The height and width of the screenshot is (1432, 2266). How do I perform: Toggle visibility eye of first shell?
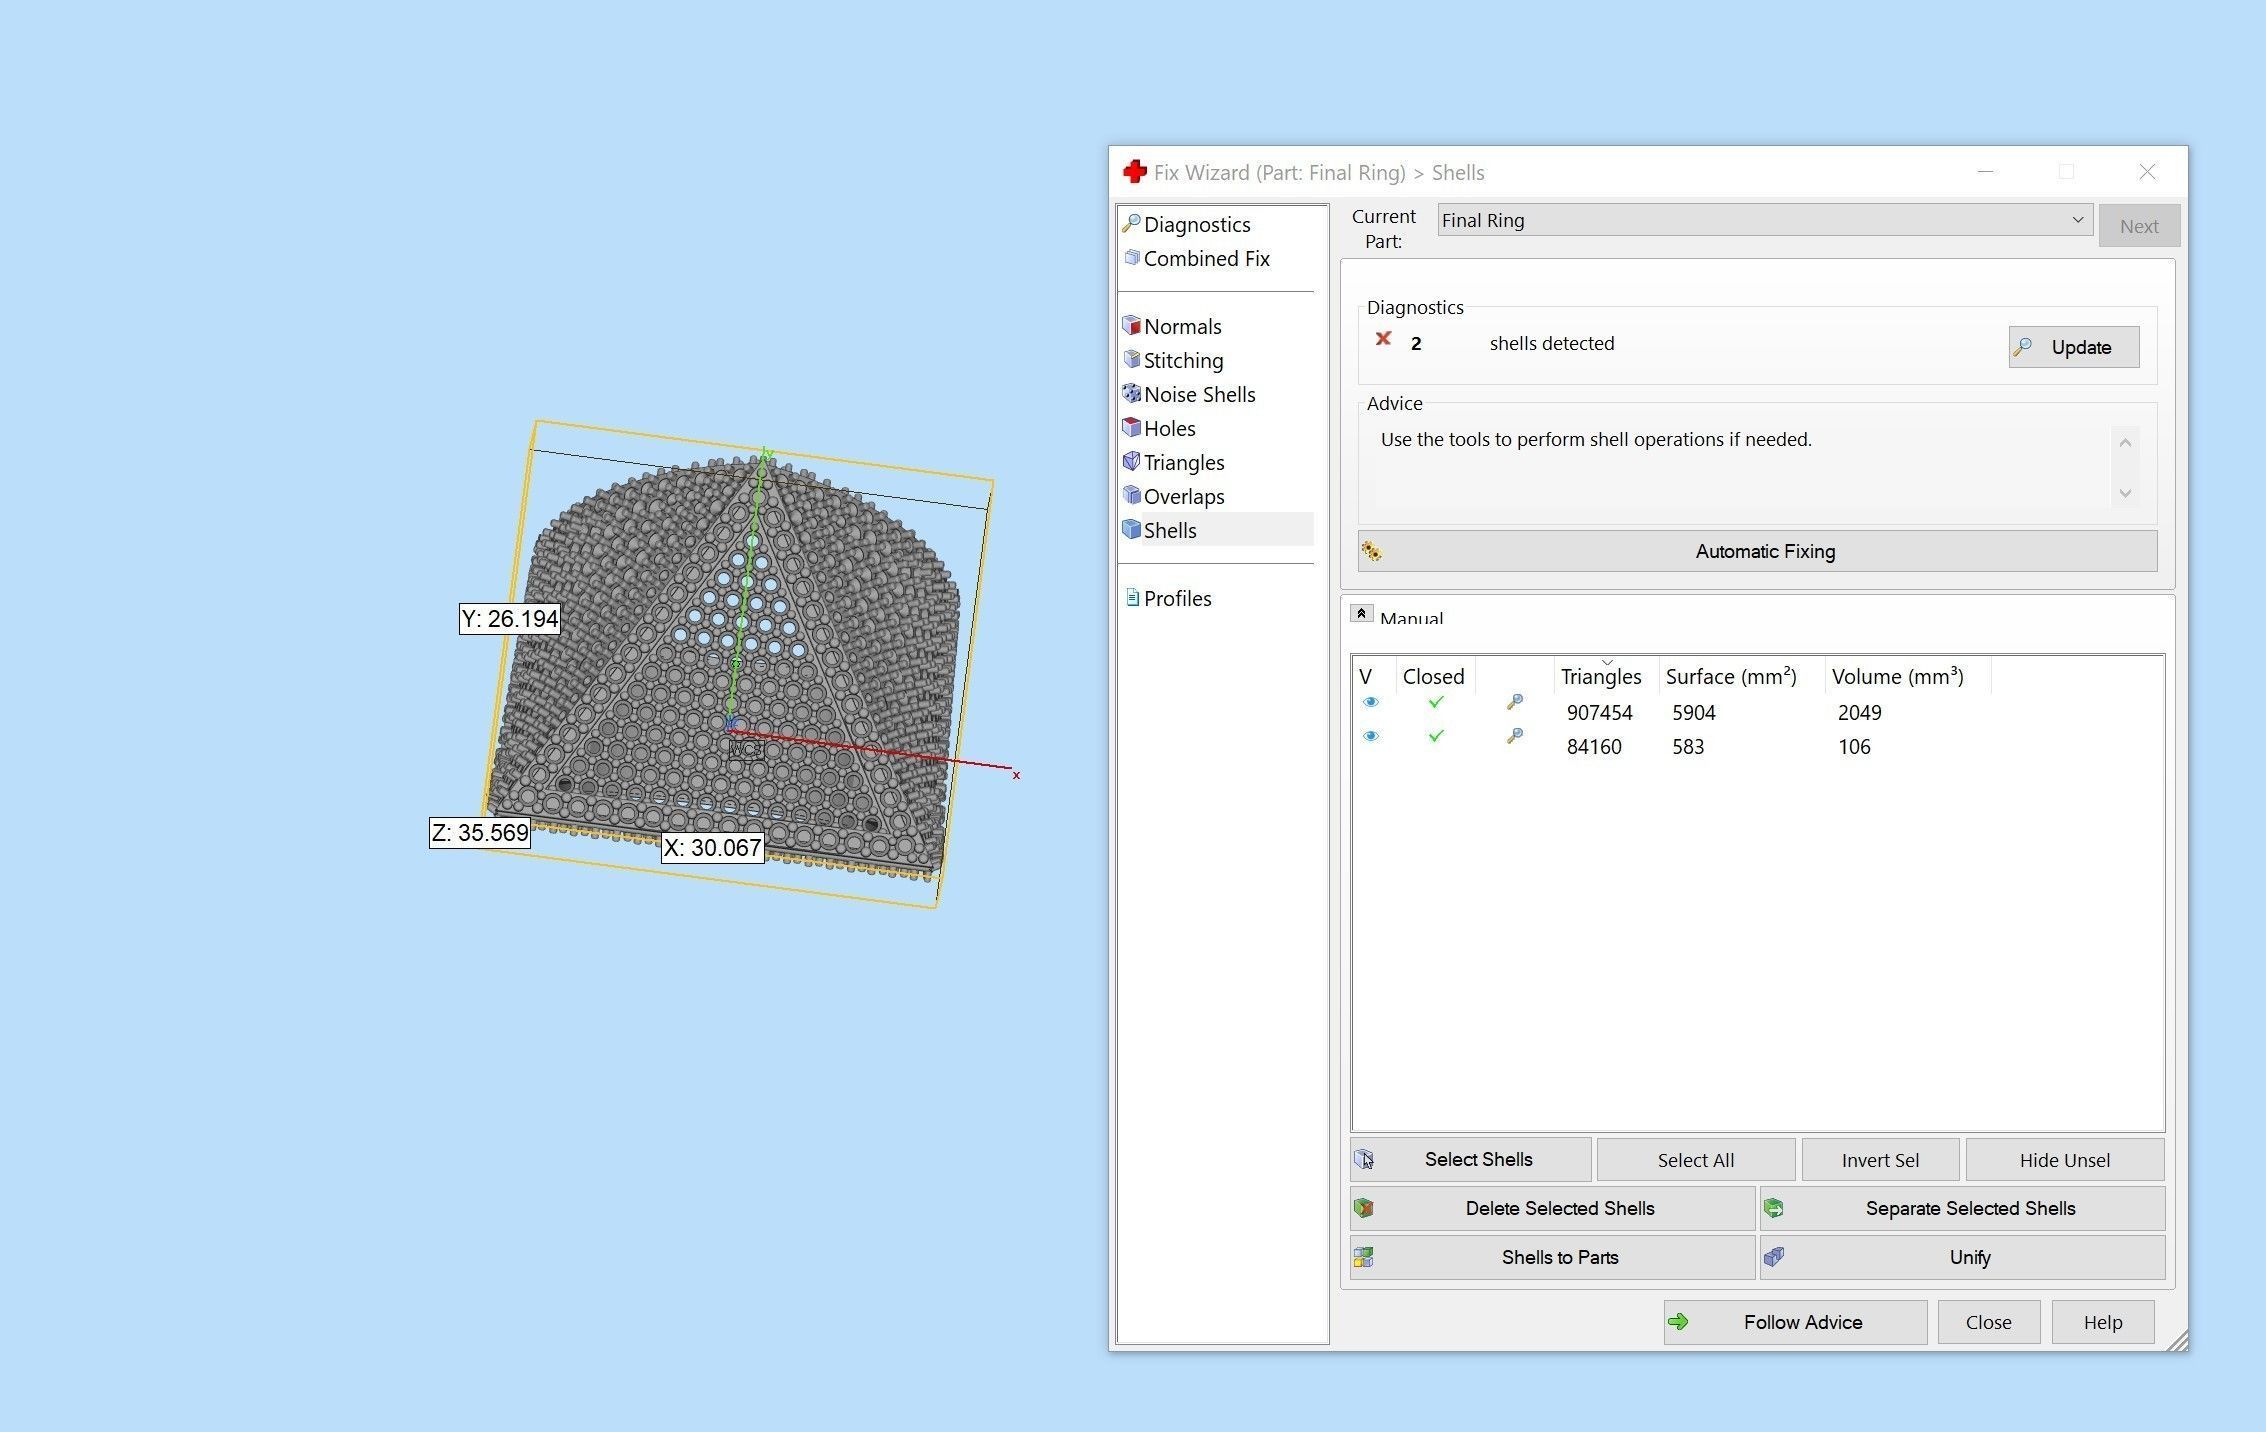click(x=1371, y=703)
